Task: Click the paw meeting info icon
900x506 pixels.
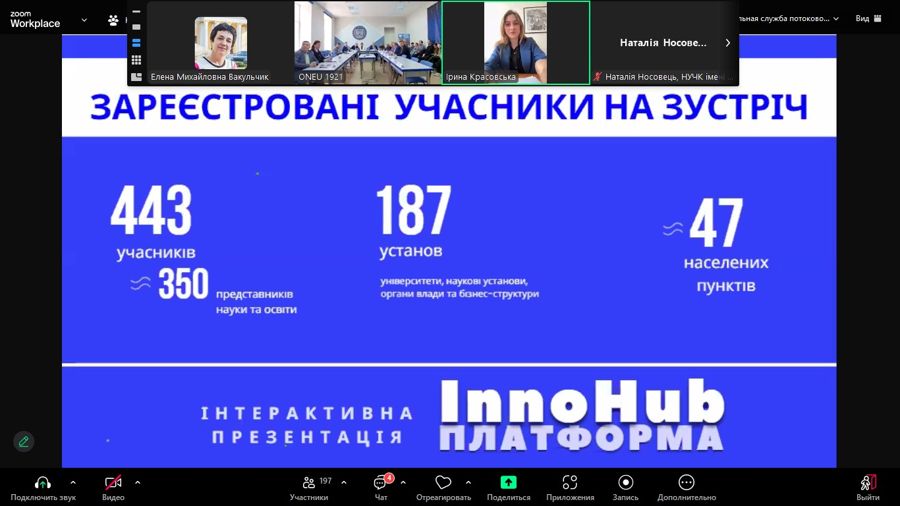Action: [113, 20]
